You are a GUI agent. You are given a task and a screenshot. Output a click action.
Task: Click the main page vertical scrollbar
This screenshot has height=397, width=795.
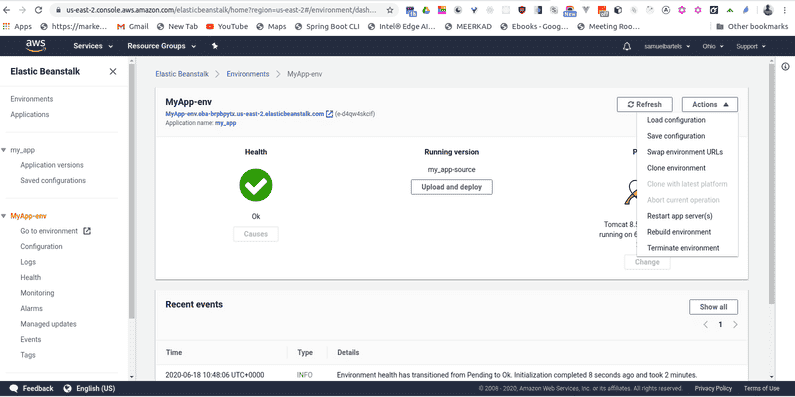[772, 184]
